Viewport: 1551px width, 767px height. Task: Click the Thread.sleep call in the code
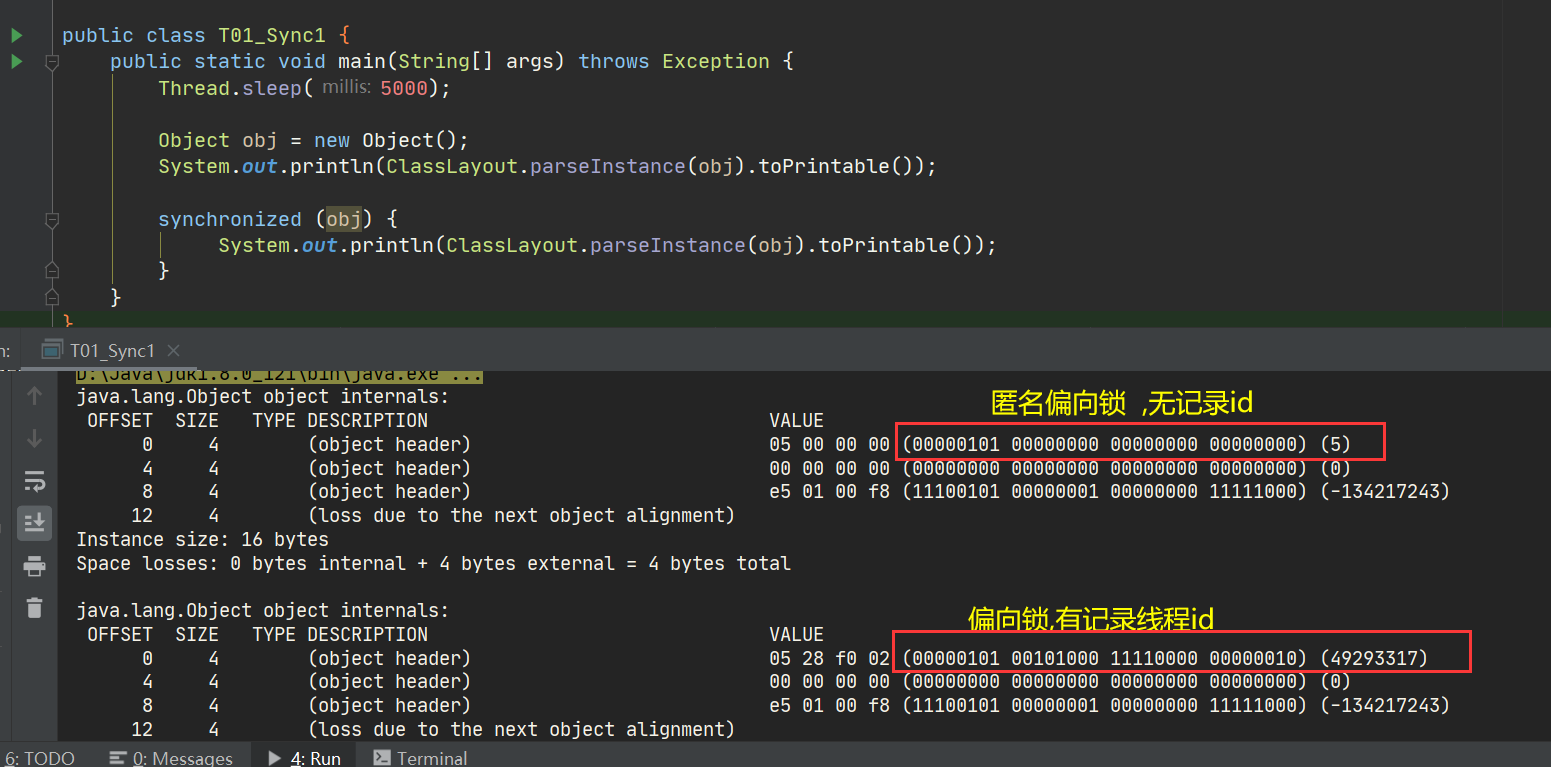click(x=229, y=88)
